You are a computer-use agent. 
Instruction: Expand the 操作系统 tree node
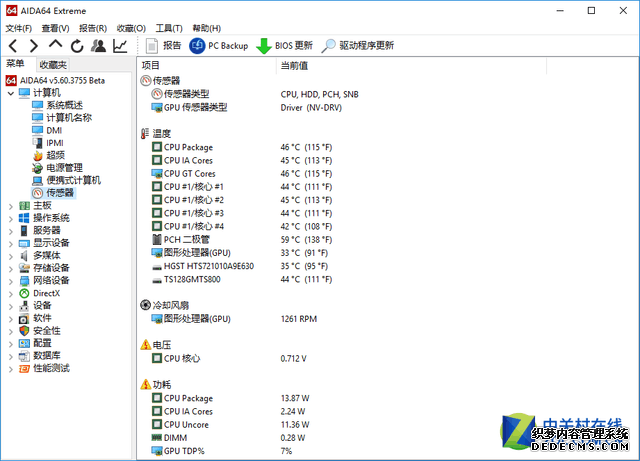11,219
